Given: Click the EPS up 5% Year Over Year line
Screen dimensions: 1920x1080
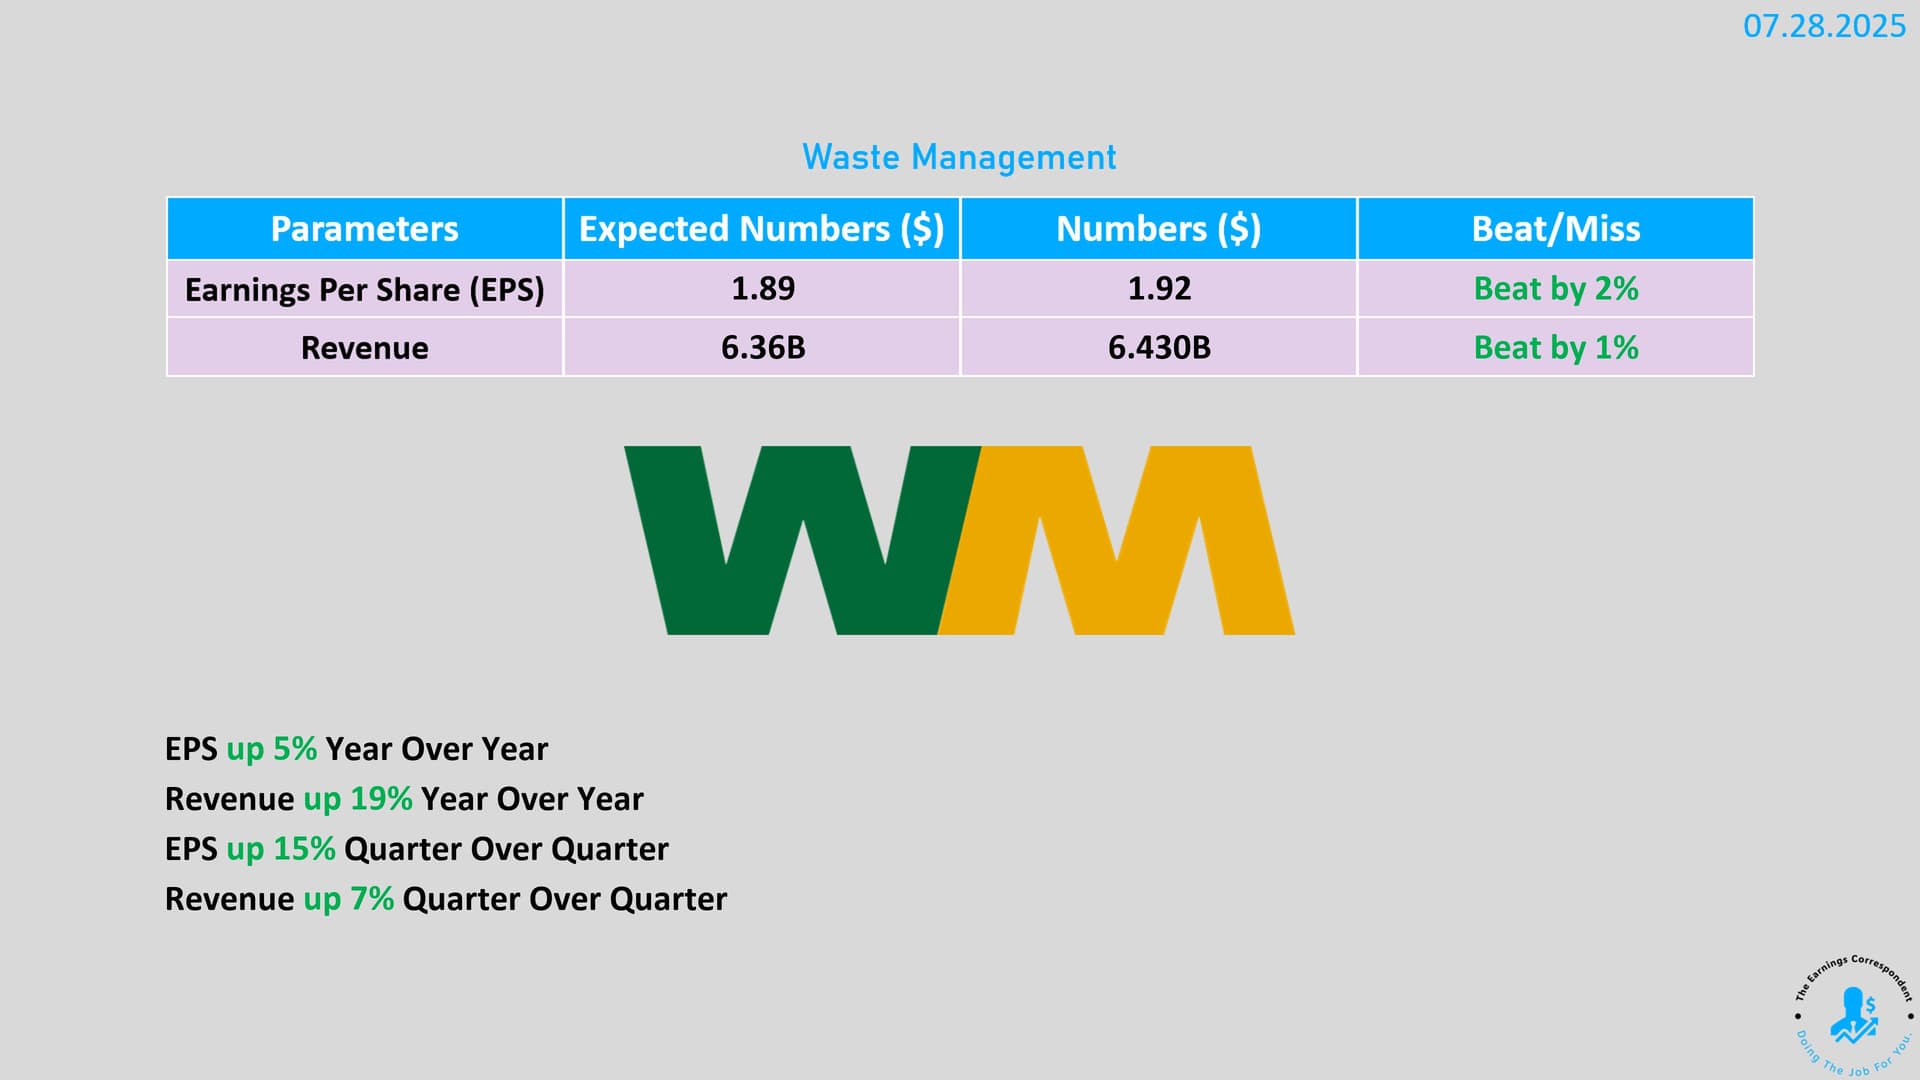Looking at the screenshot, I should tap(356, 749).
